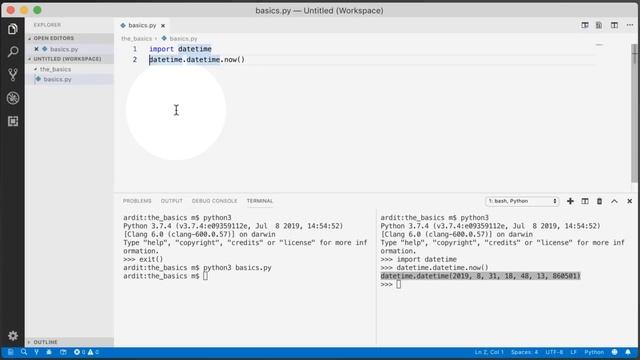Image resolution: width=640 pixels, height=360 pixels.
Task: Collapse the Untitled (Workspace) section
Action: [x=69, y=59]
